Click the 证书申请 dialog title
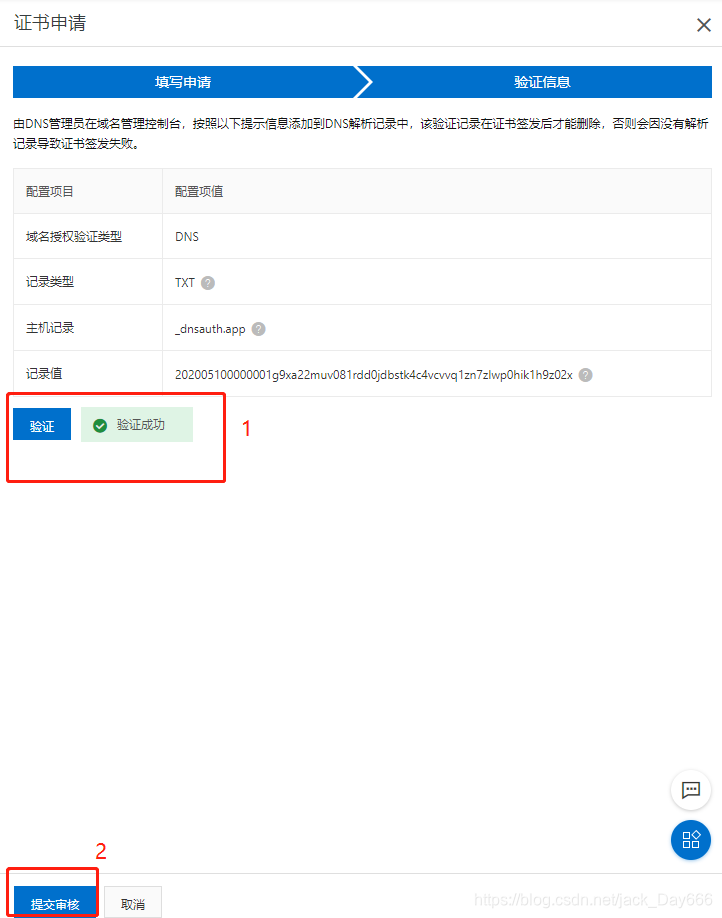Viewport: 722px width, 918px height. tap(50, 23)
